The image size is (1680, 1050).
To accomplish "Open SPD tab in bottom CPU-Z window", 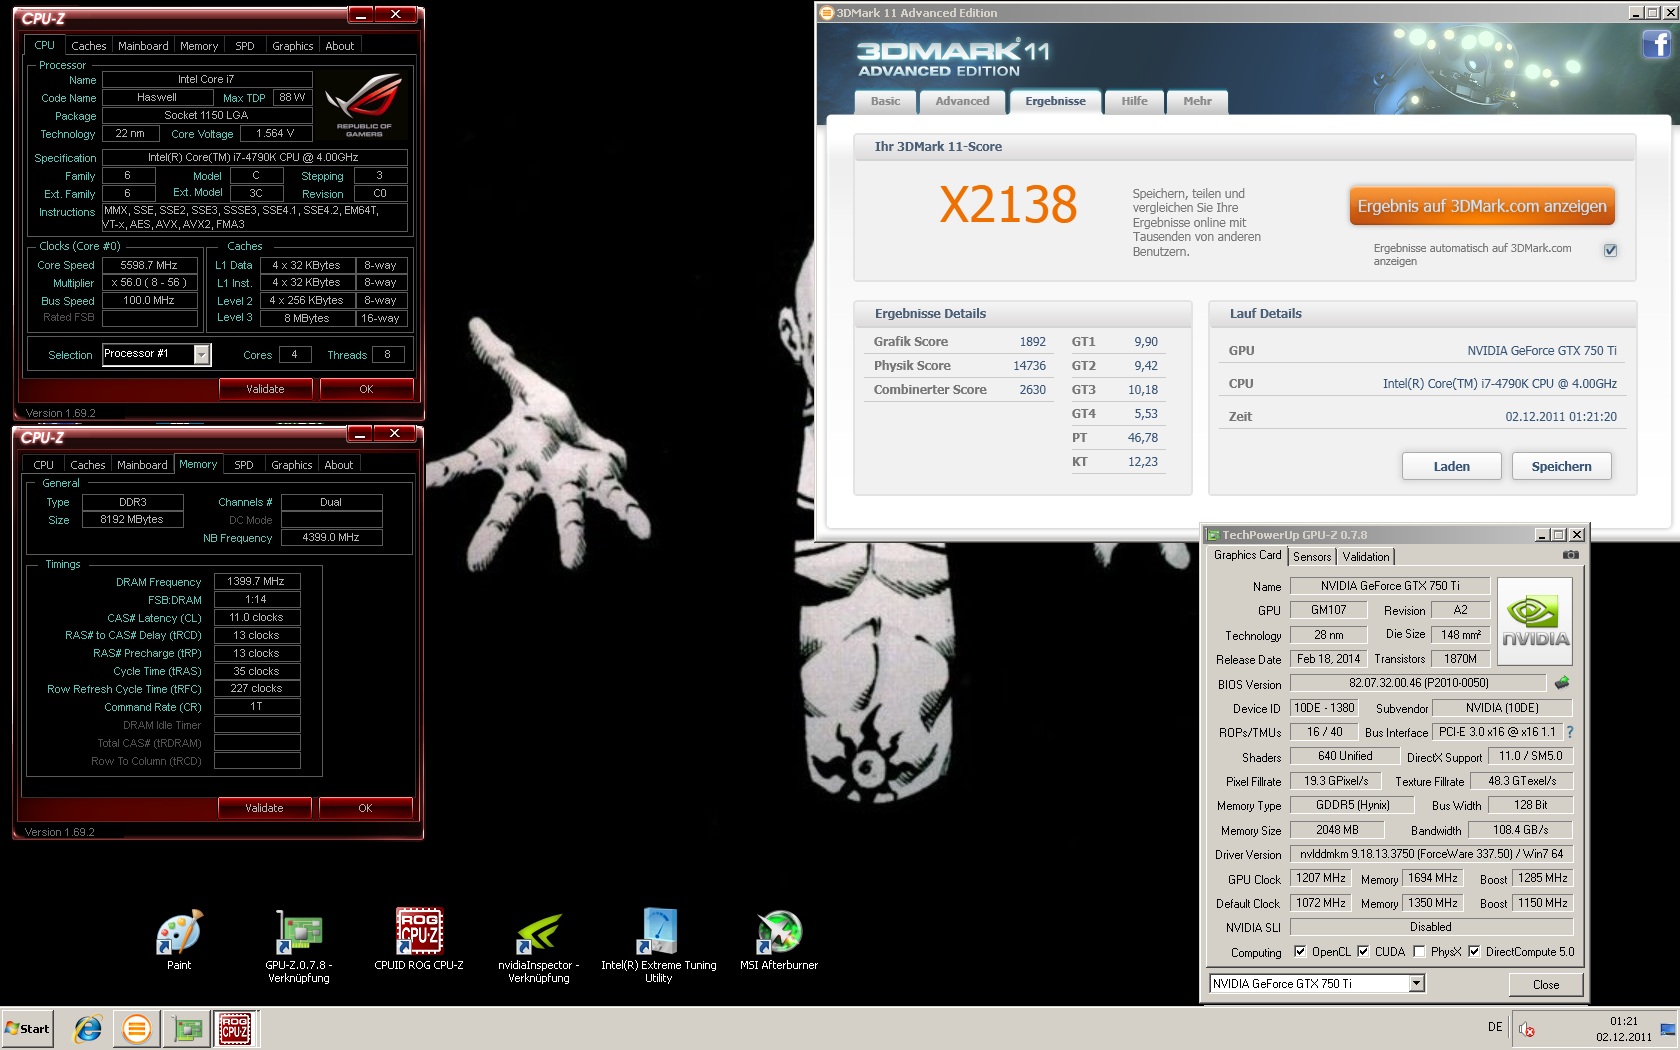I will click(x=244, y=465).
